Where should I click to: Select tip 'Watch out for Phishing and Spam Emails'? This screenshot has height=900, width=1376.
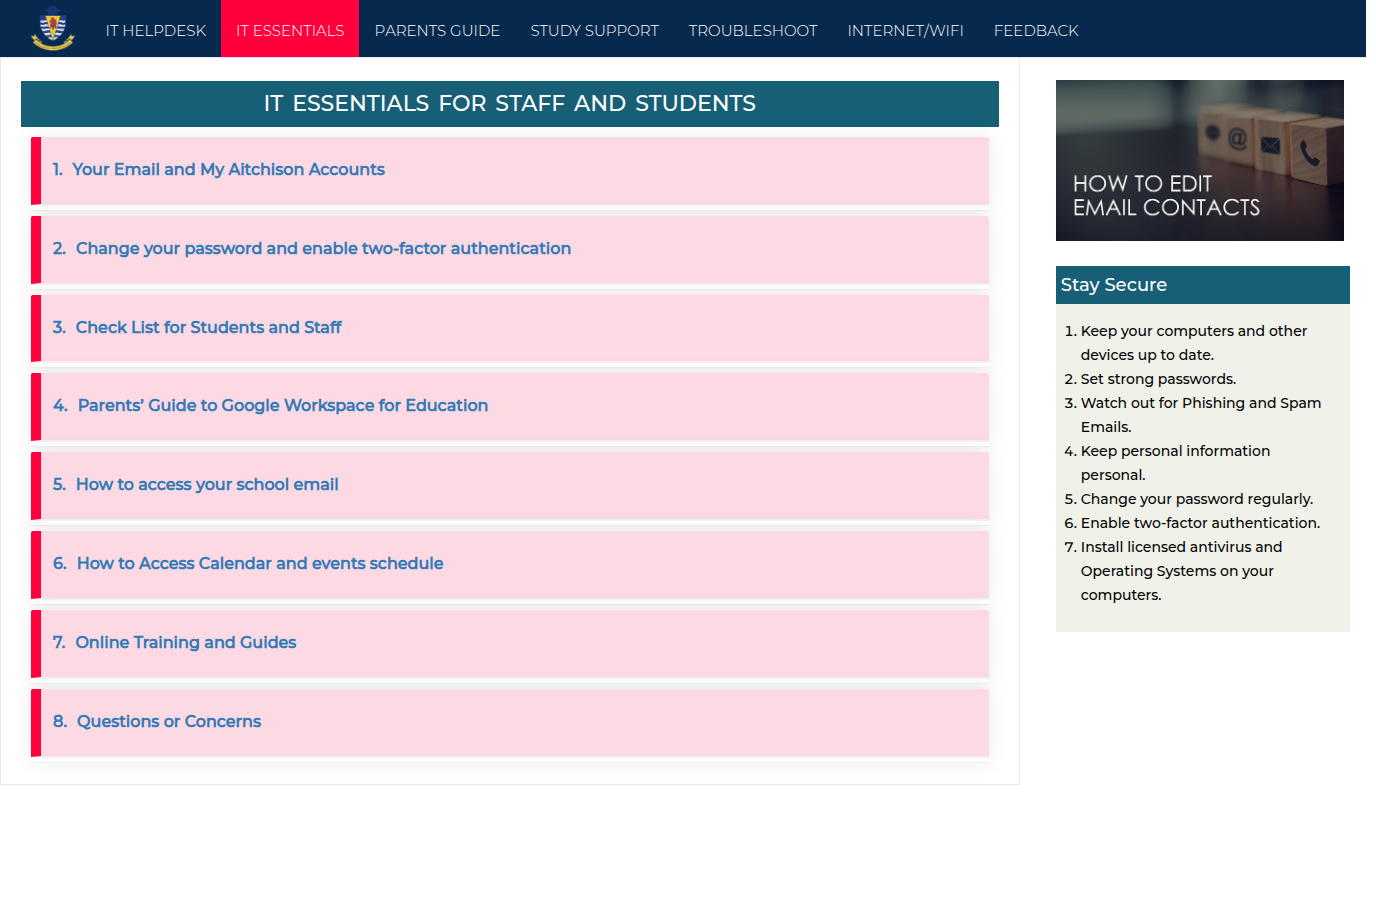1201,415
